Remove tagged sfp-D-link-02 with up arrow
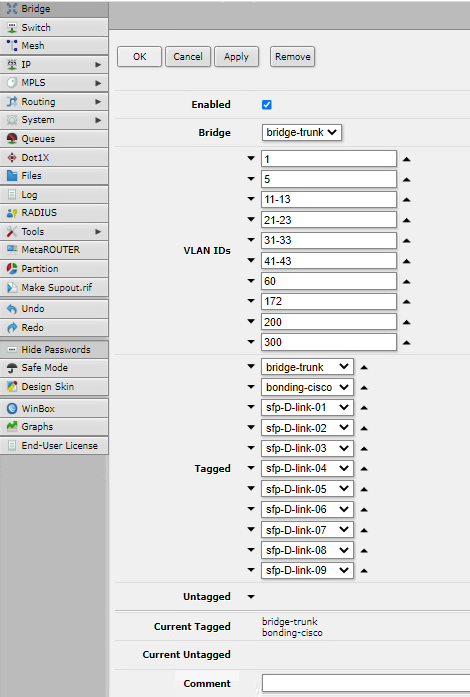Screen dimensions: 470x697 click(364, 429)
